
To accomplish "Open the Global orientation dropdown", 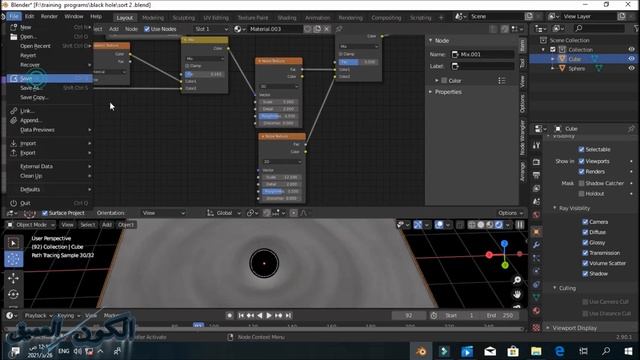I will click(x=224, y=213).
